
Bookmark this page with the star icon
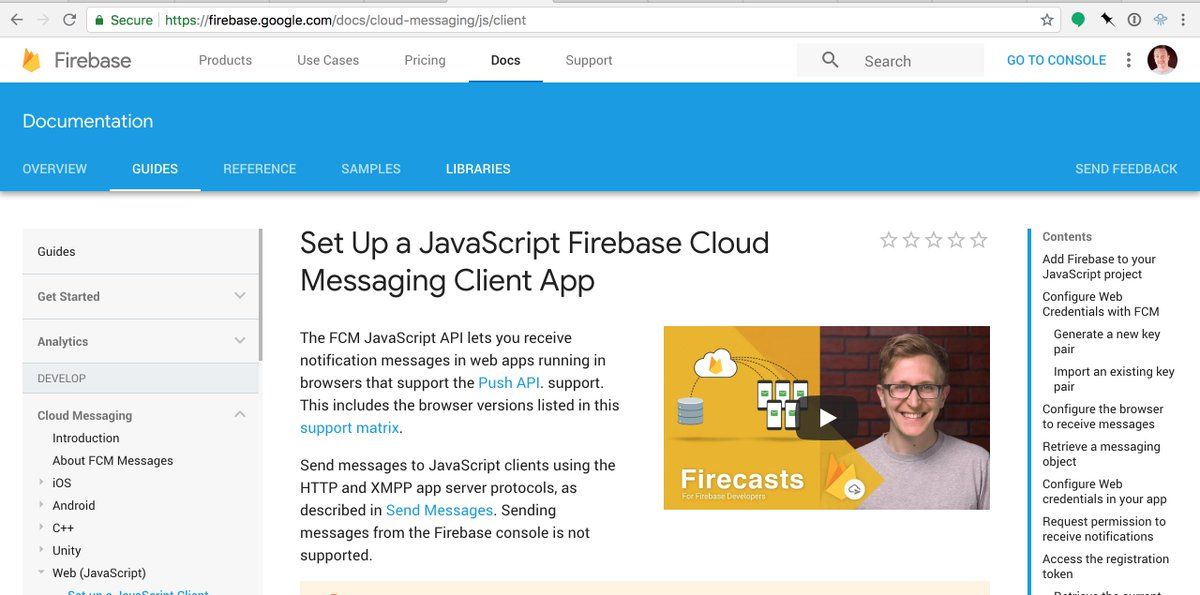coord(1047,20)
